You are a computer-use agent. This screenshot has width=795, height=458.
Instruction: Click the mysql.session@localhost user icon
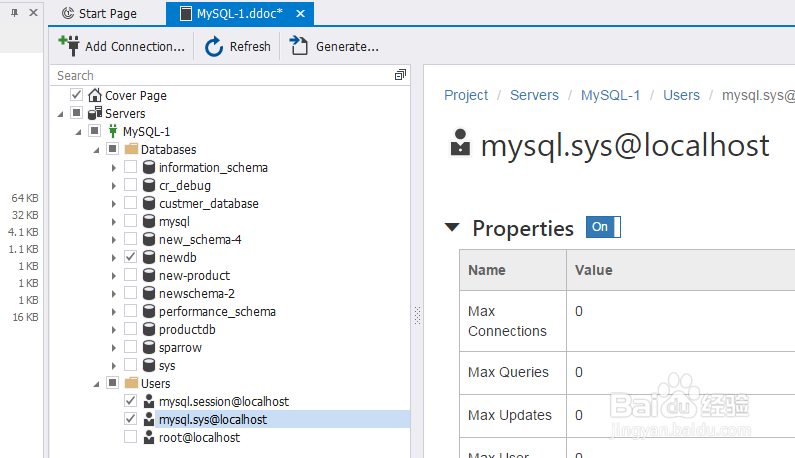point(149,401)
